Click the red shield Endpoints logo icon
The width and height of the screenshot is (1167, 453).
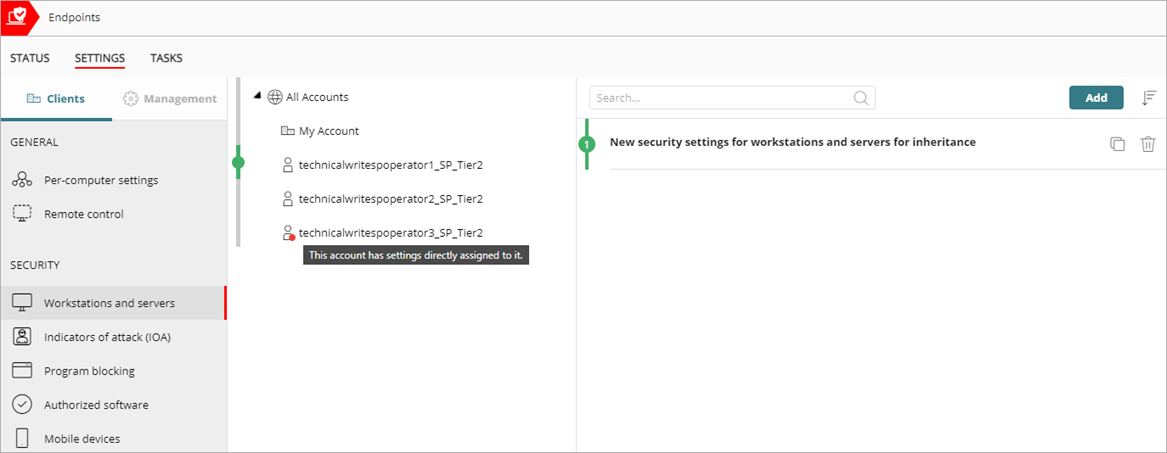[x=17, y=17]
